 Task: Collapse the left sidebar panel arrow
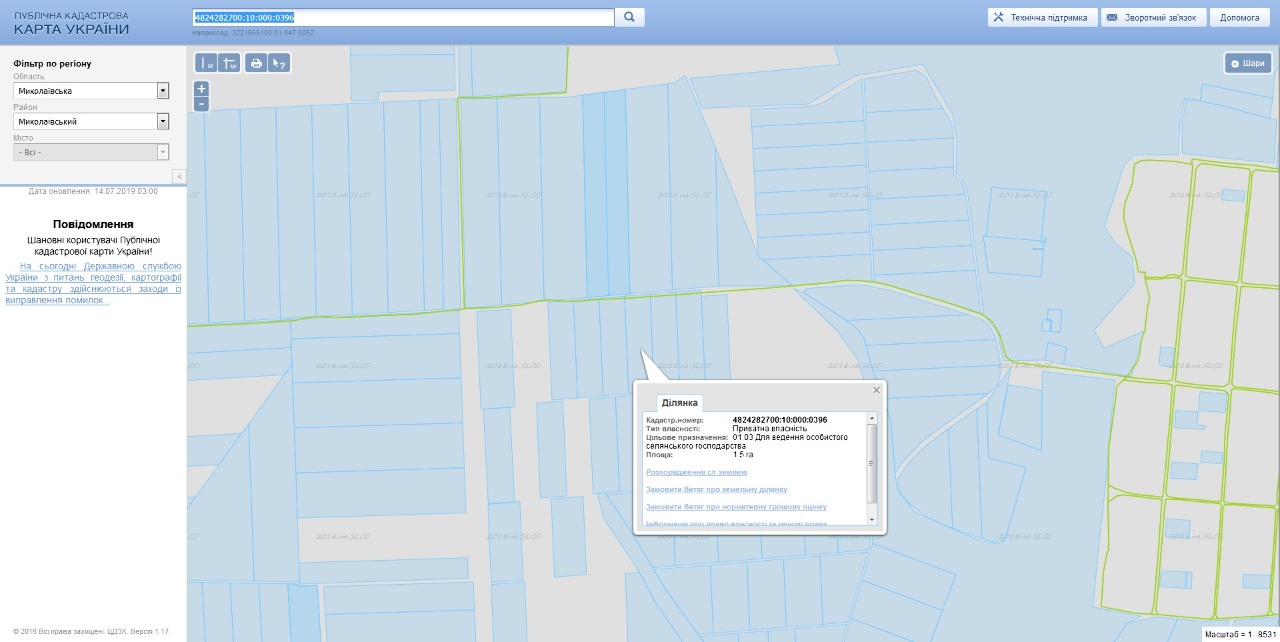click(179, 176)
